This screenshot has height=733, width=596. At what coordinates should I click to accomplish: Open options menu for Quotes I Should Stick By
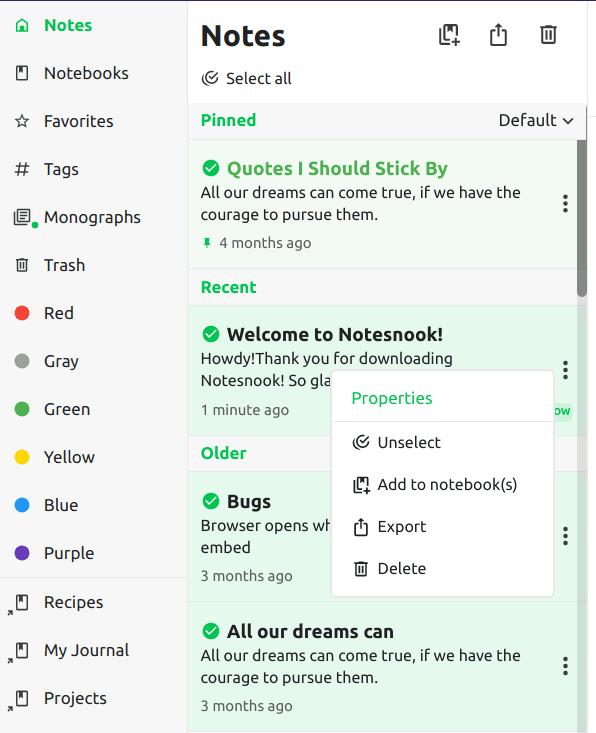[x=566, y=204]
